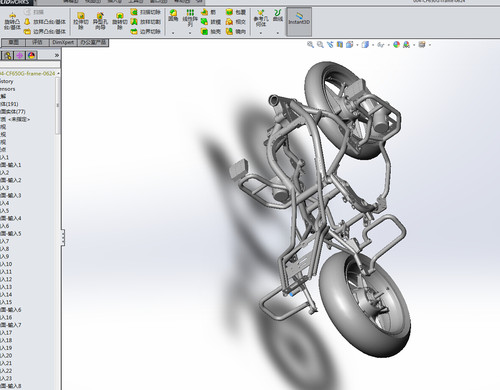500x390 pixels.
Task: Select the Revolved Cut (旋转切除) tool
Action: coord(120,21)
